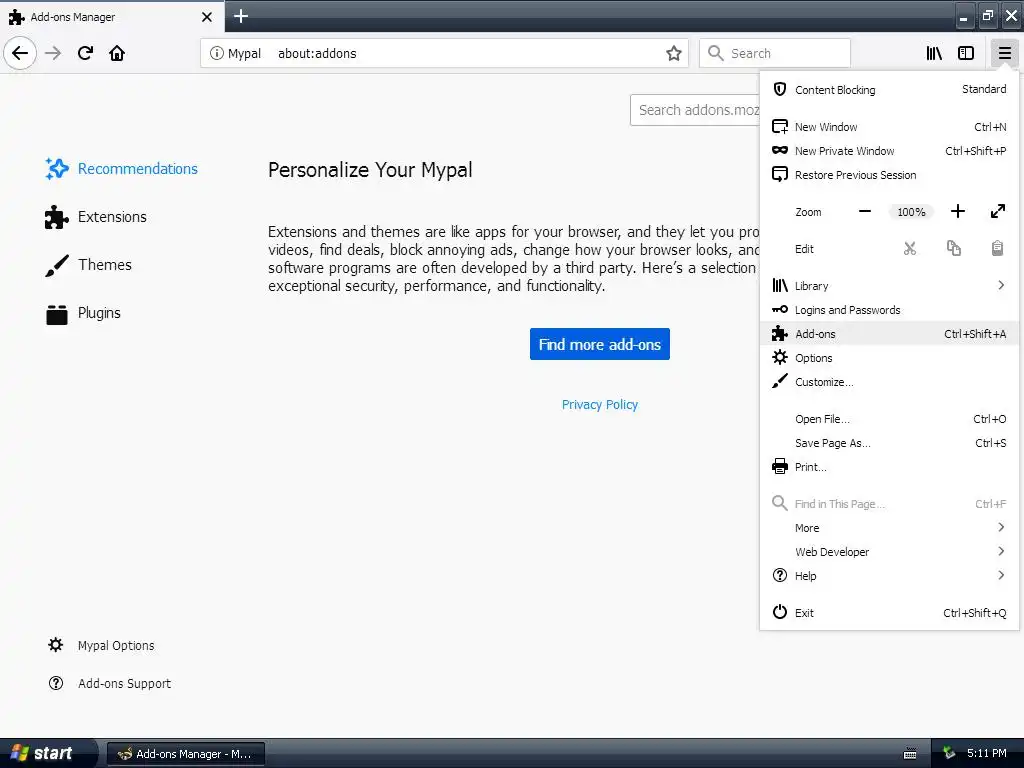Viewport: 1024px width, 768px height.
Task: Close the Add-ons Manager tab
Action: coord(206,17)
